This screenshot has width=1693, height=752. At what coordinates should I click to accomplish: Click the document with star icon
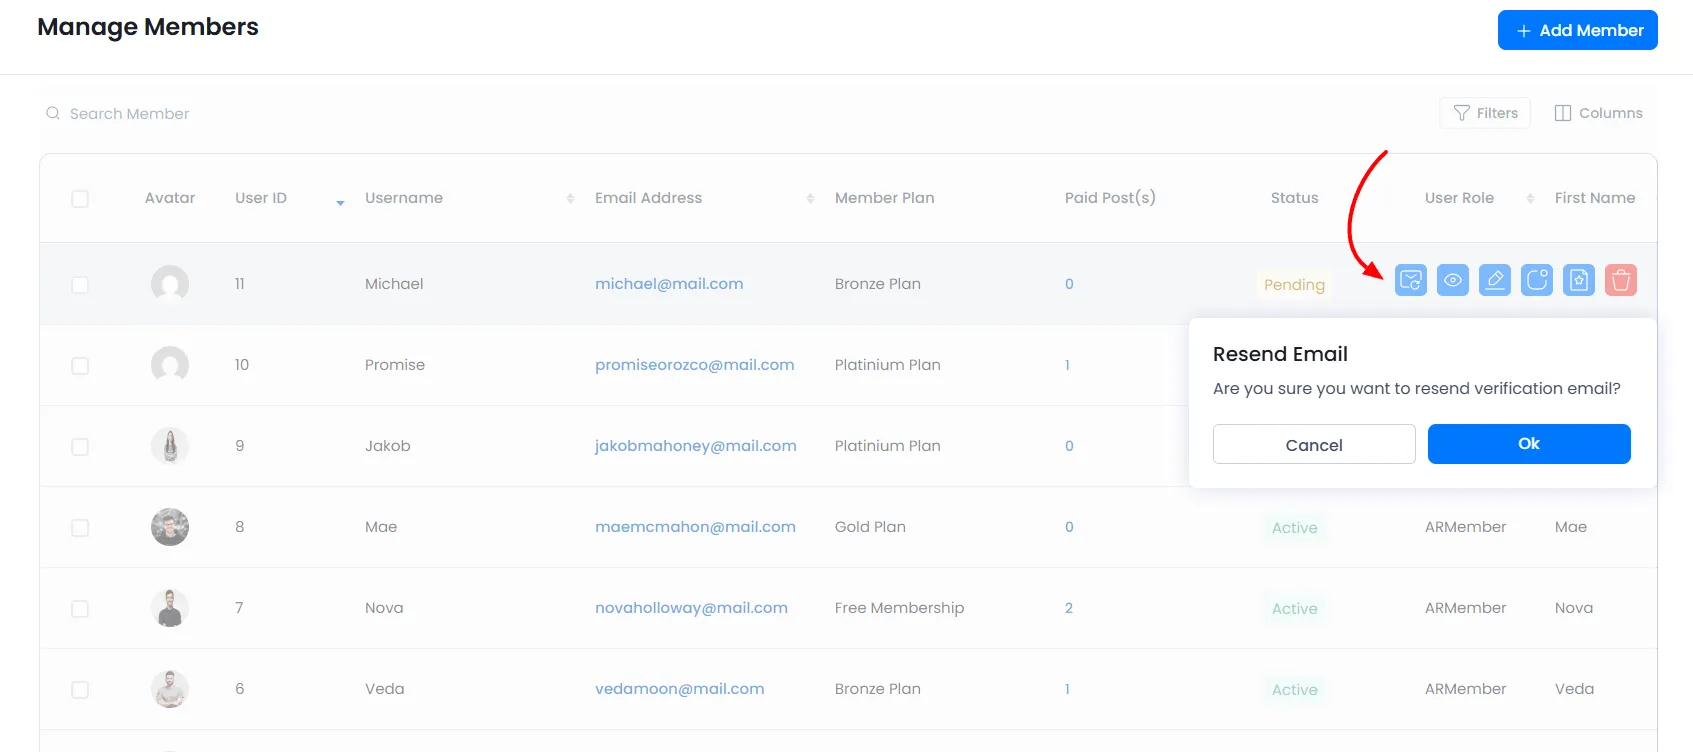tap(1578, 280)
